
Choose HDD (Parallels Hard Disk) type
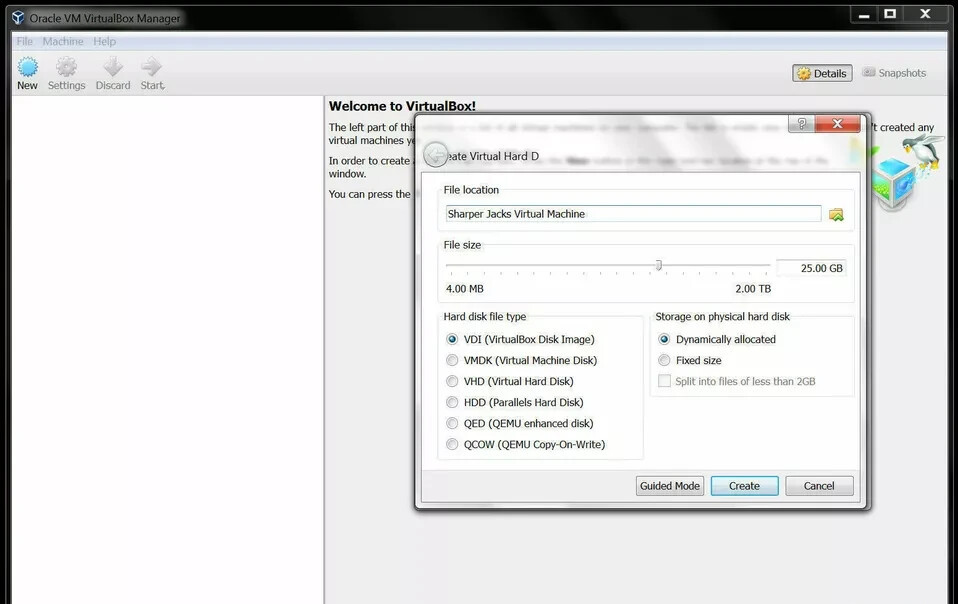[452, 402]
